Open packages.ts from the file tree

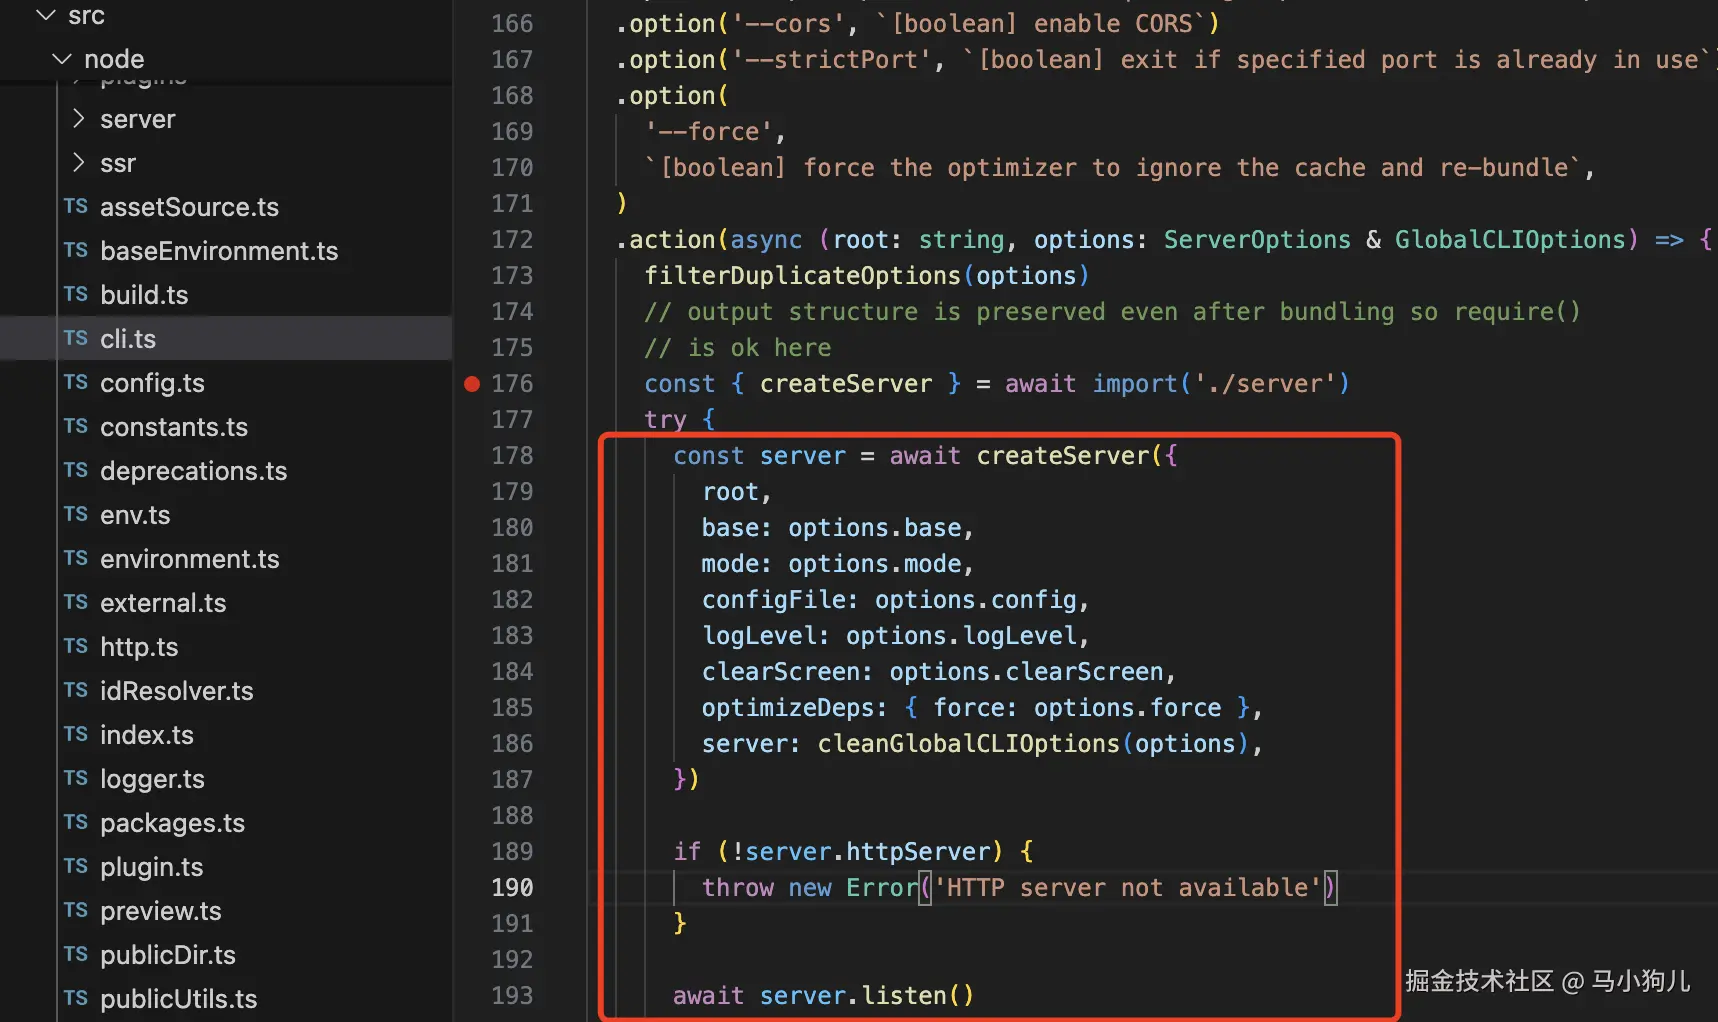point(172,823)
